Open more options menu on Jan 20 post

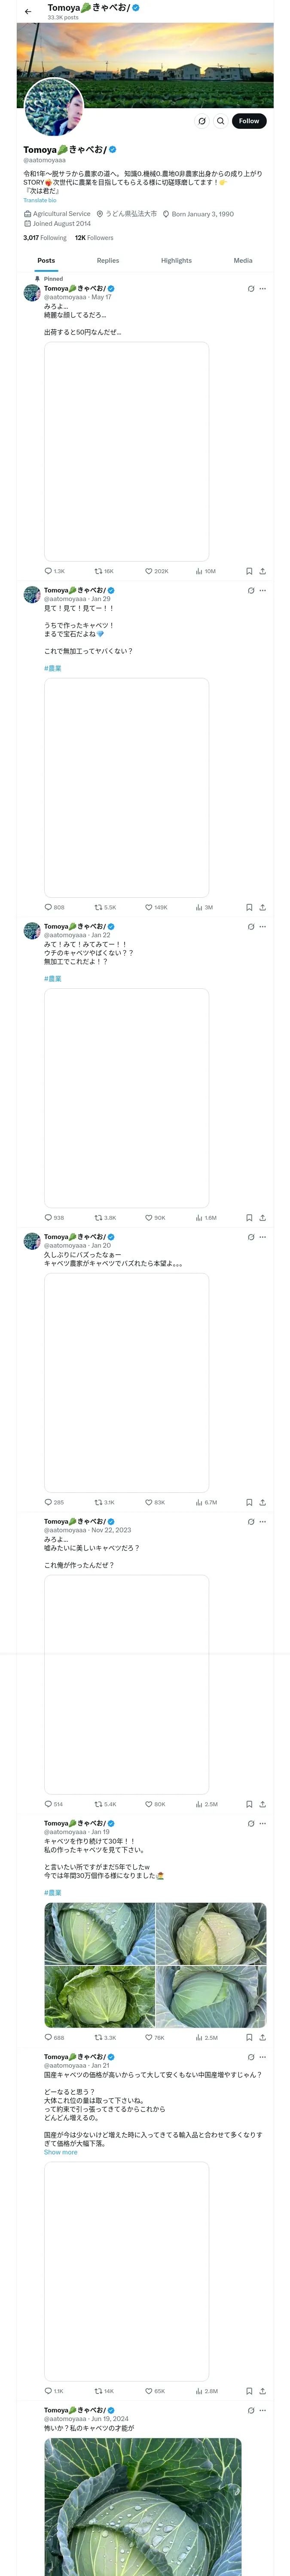[x=263, y=1237]
